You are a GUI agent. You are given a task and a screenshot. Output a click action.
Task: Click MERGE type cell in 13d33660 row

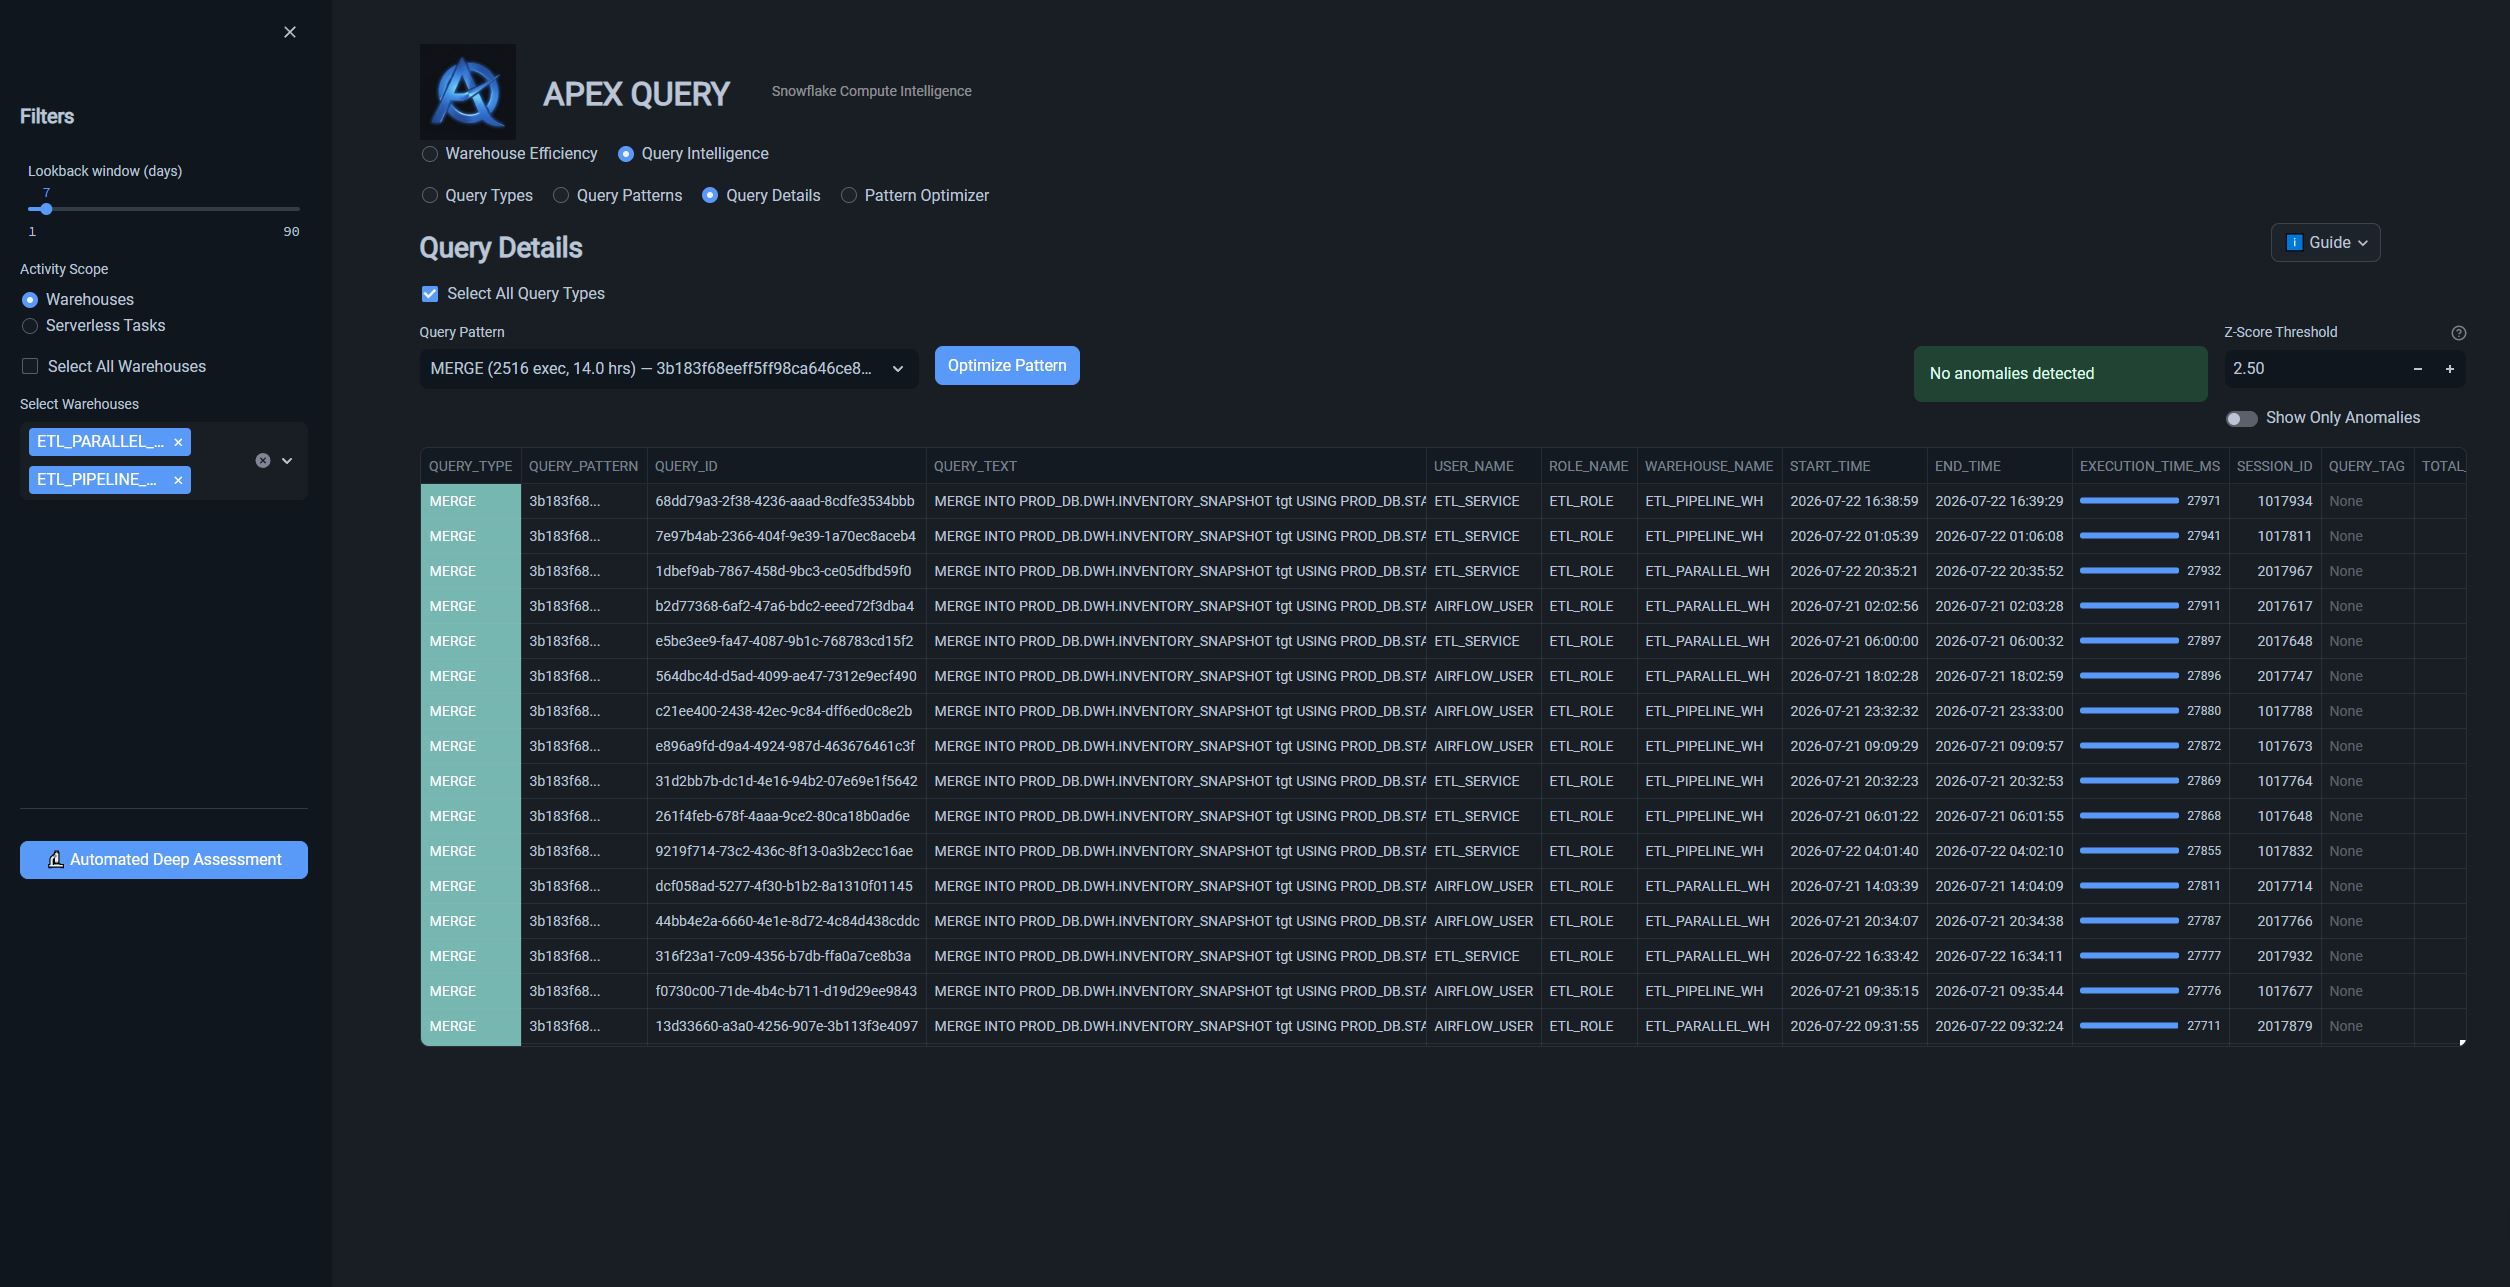point(470,1027)
